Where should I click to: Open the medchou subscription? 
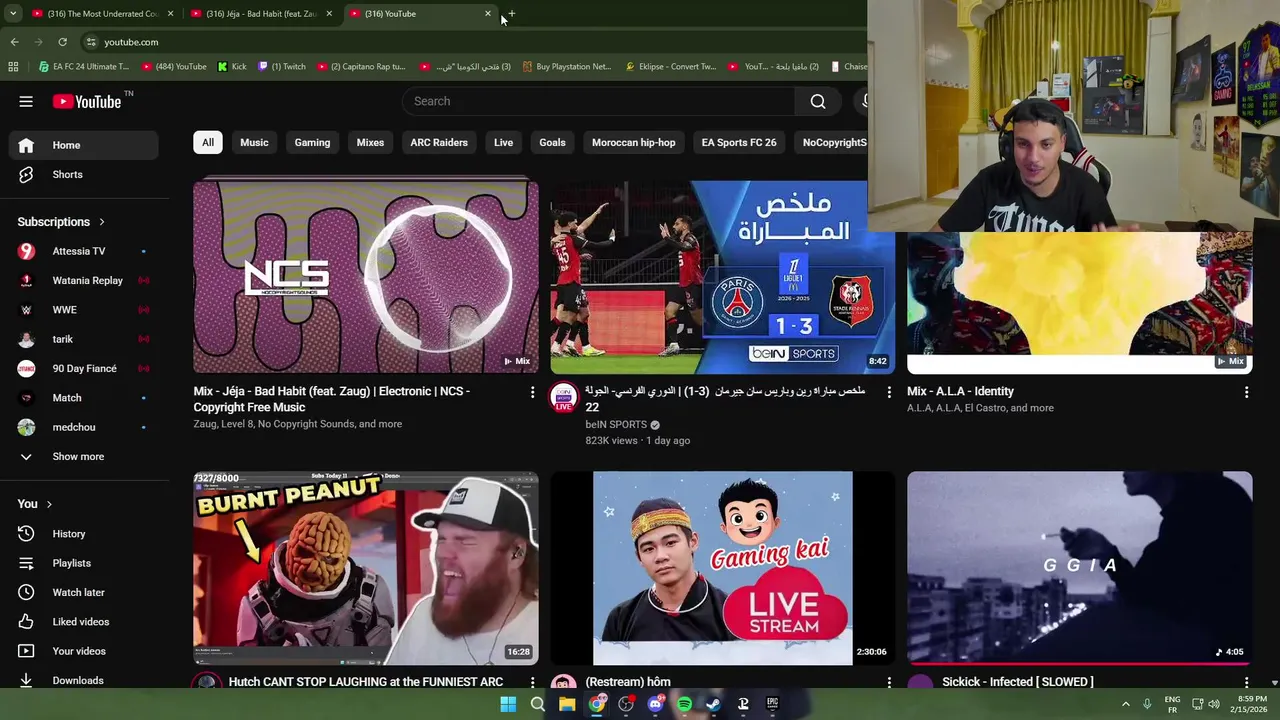[84, 427]
